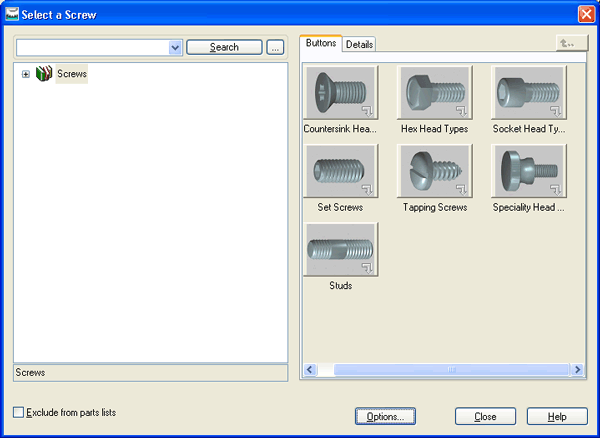
Task: Open the Socket Head Types category
Action: click(529, 93)
